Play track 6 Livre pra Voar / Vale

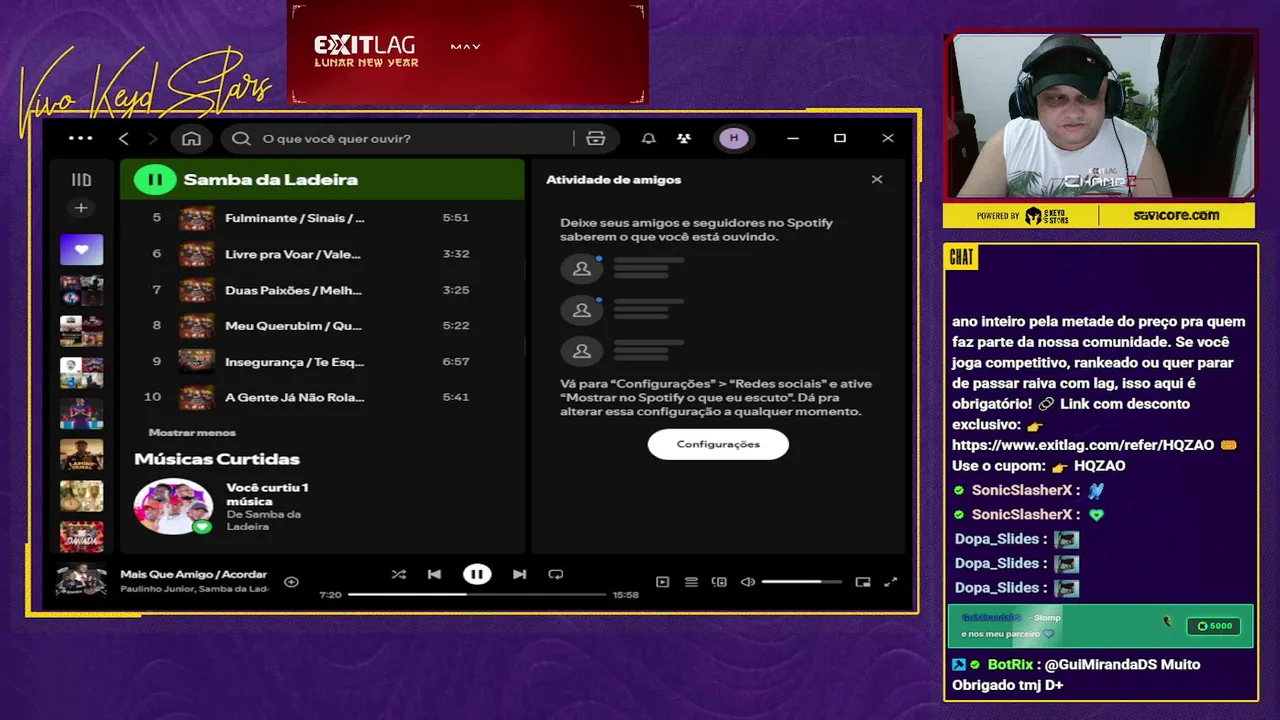322,254
